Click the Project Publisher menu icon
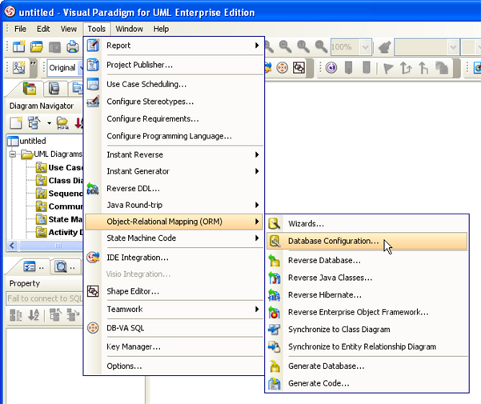Viewport: 481px width, 404px height. point(93,64)
